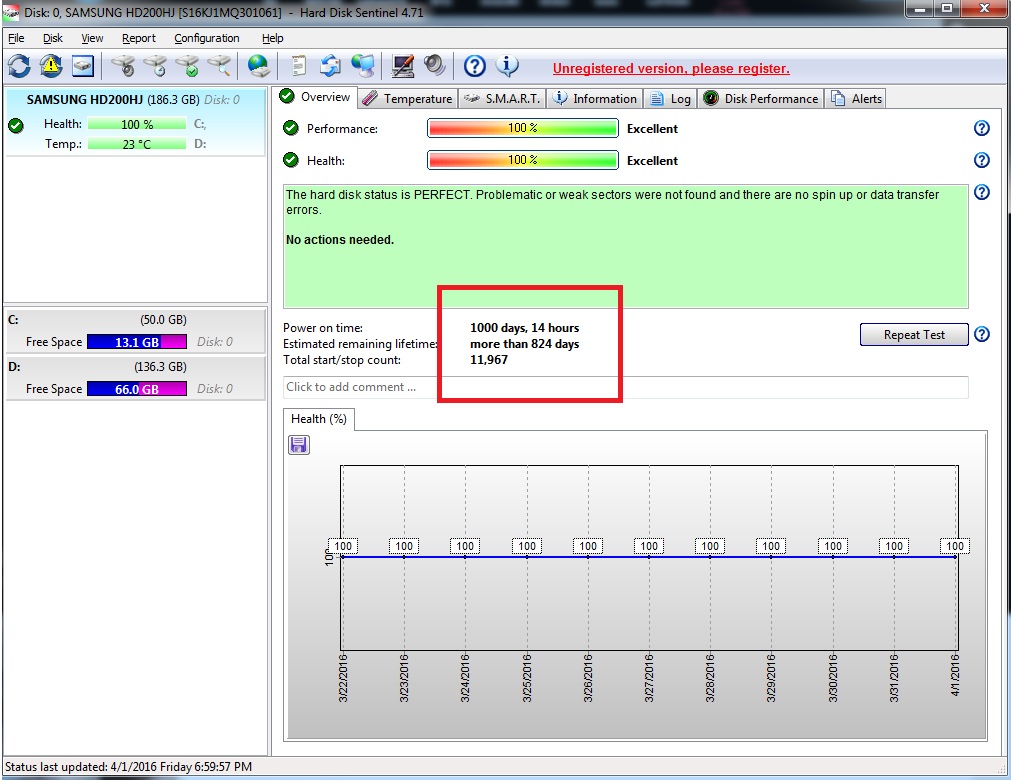Viewport: 1011px width, 780px height.
Task: Open the Disk menu
Action: 53,38
